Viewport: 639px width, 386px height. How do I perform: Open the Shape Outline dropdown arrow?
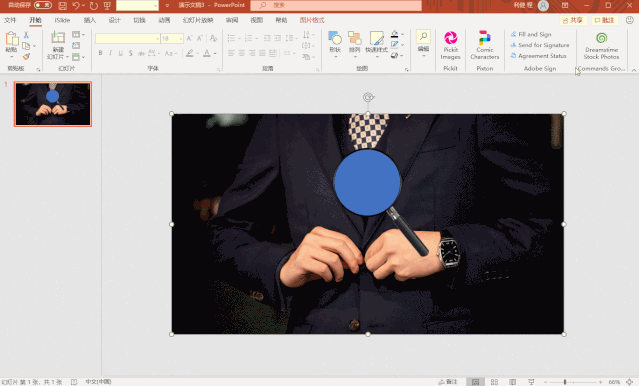403,45
